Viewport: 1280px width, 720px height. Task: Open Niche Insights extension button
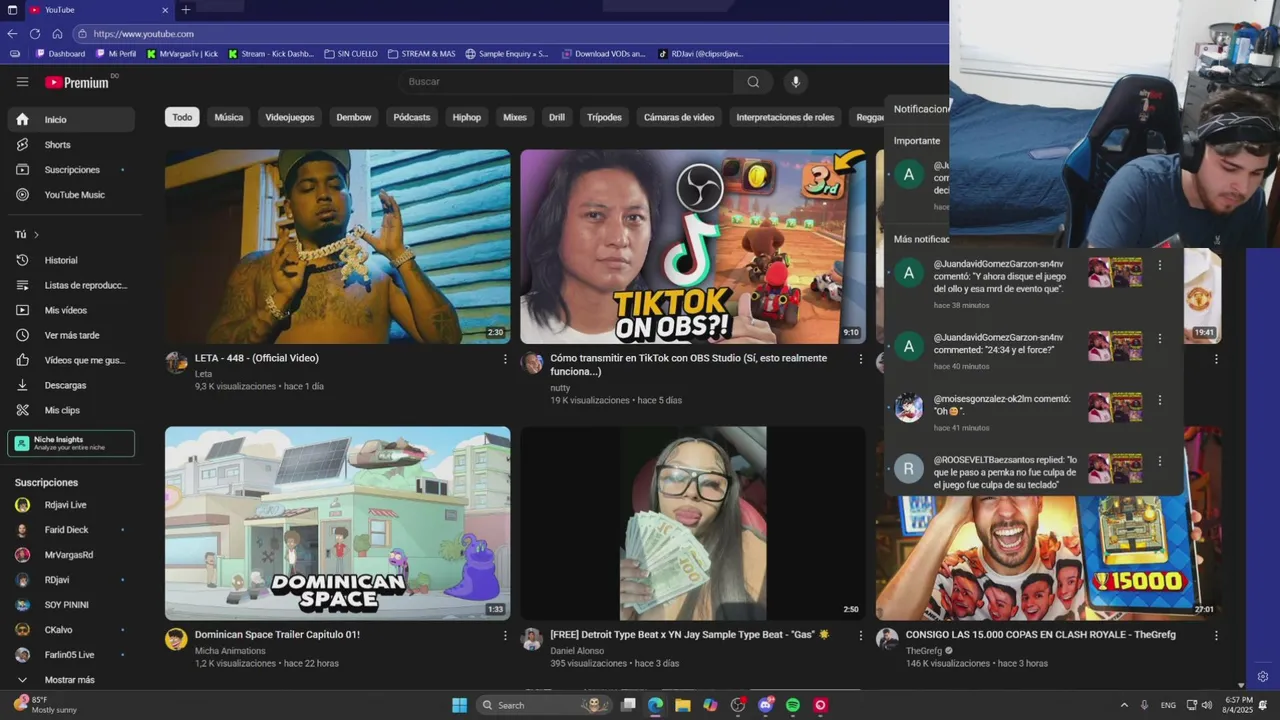pos(71,443)
